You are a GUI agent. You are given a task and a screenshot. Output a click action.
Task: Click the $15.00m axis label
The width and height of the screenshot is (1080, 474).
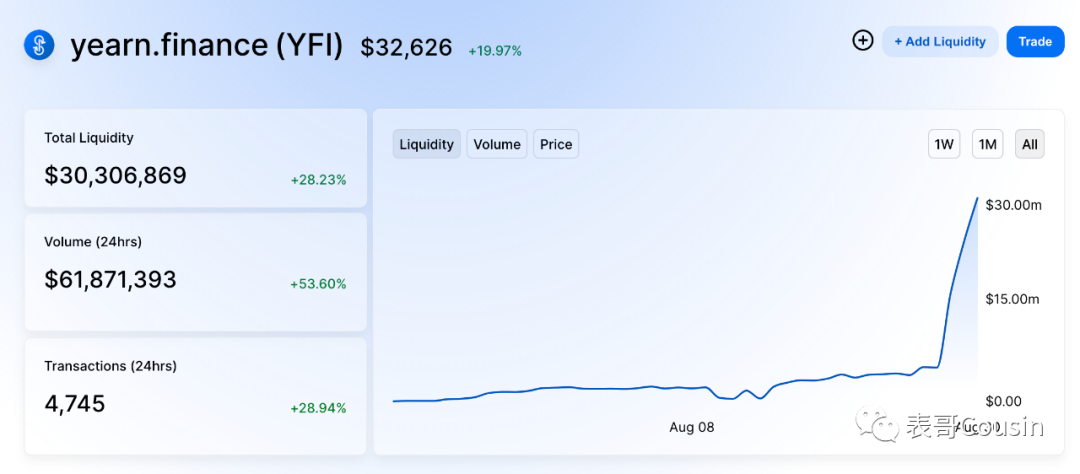click(1014, 299)
